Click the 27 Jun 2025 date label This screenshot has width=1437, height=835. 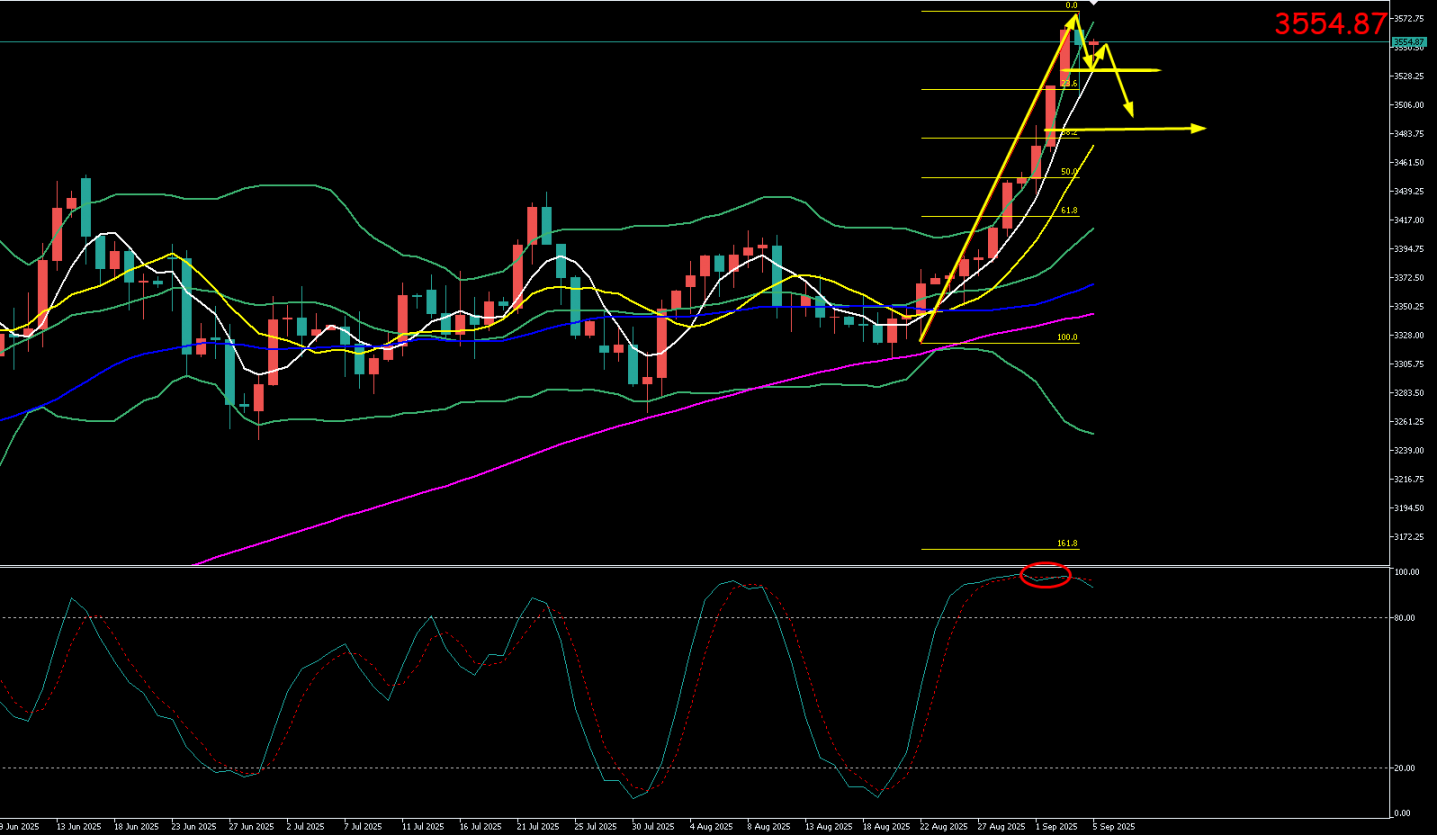(251, 827)
